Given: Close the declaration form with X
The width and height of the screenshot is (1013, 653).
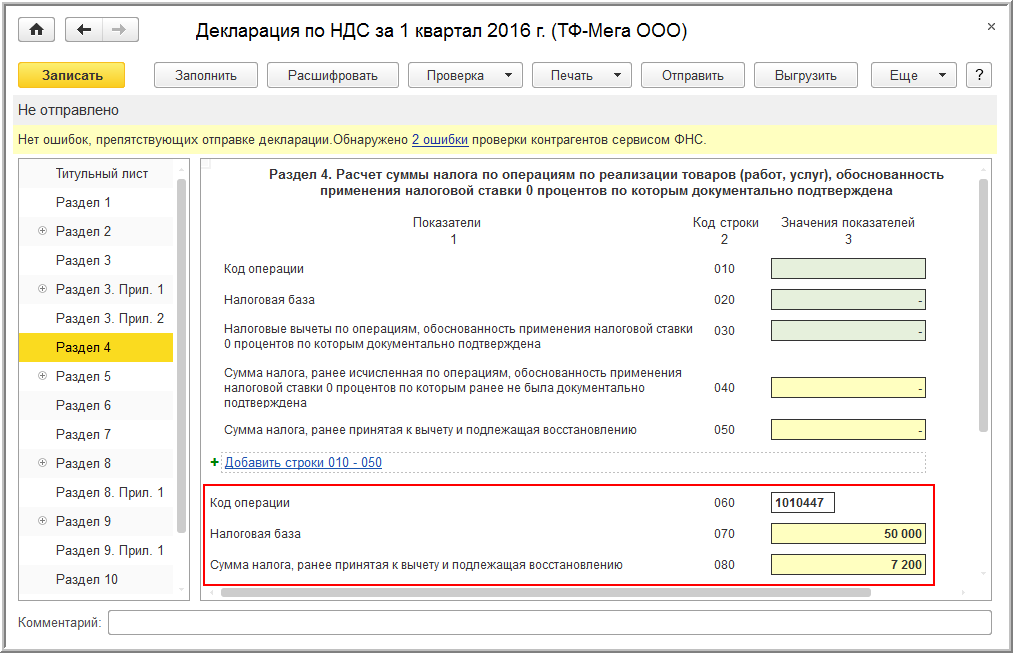Looking at the screenshot, I should click(x=991, y=27).
